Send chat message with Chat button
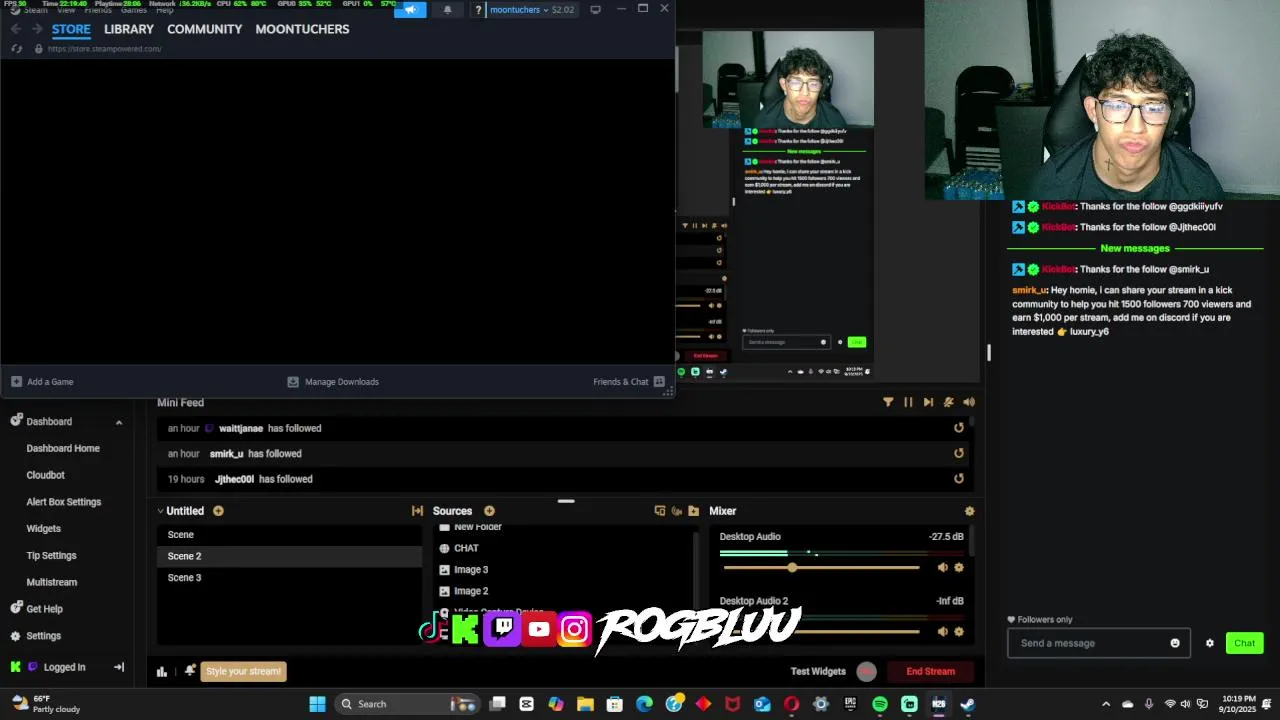The width and height of the screenshot is (1280, 720). pyautogui.click(x=1244, y=643)
